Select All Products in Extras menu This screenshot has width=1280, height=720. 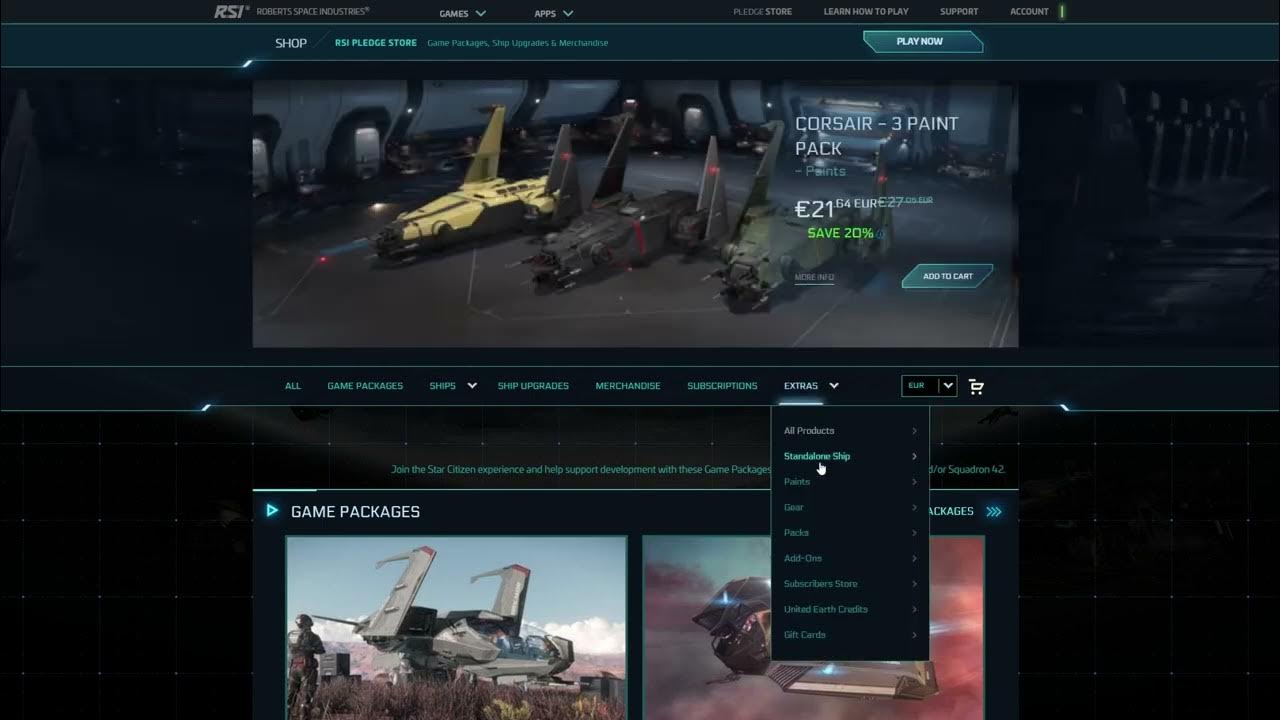coord(809,431)
